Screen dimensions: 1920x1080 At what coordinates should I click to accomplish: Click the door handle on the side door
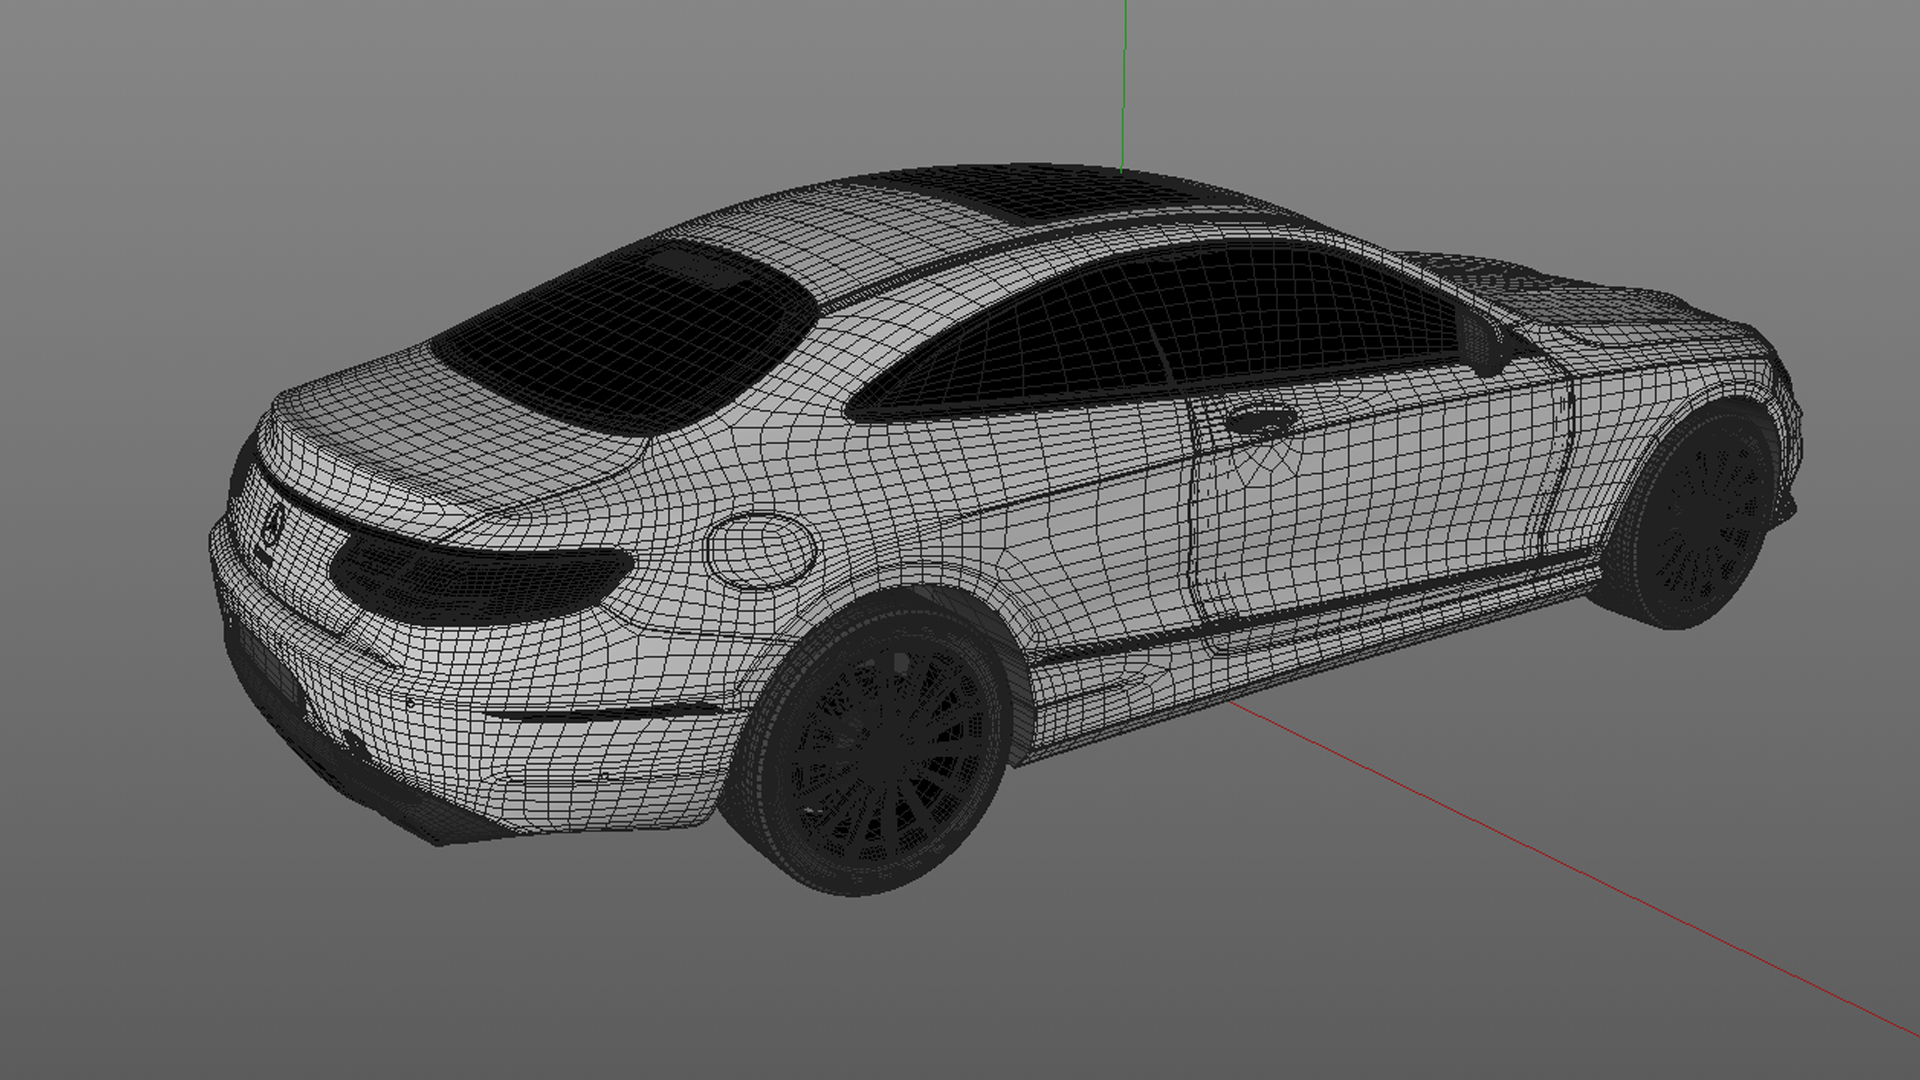point(1262,421)
